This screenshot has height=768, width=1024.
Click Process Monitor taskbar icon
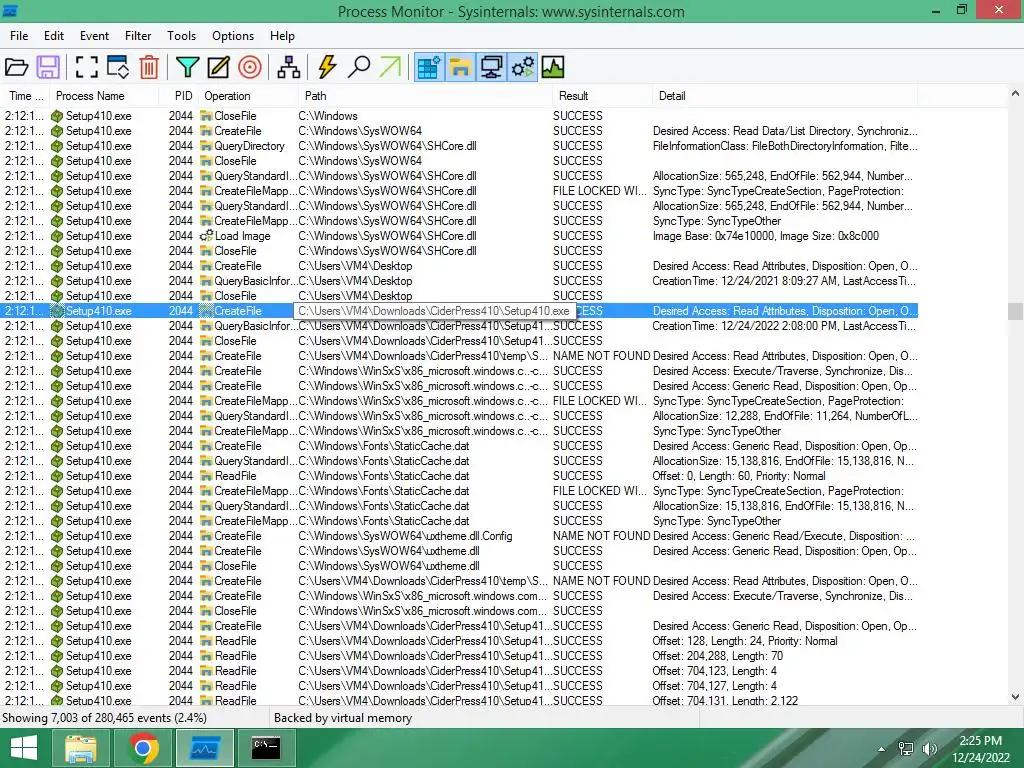[204, 748]
